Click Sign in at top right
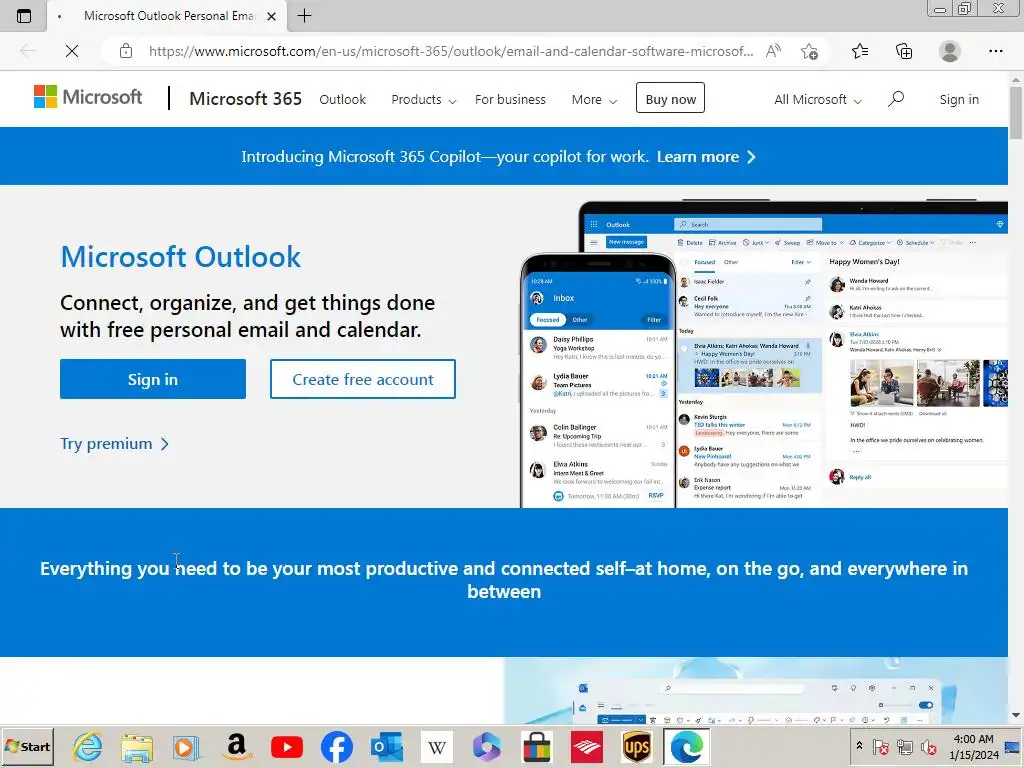The image size is (1024, 768). 959,99
